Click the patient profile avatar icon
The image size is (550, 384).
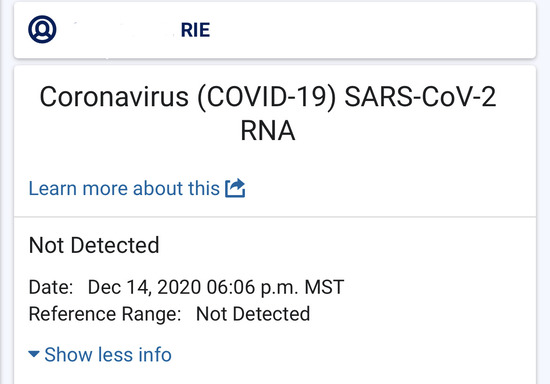(42, 29)
